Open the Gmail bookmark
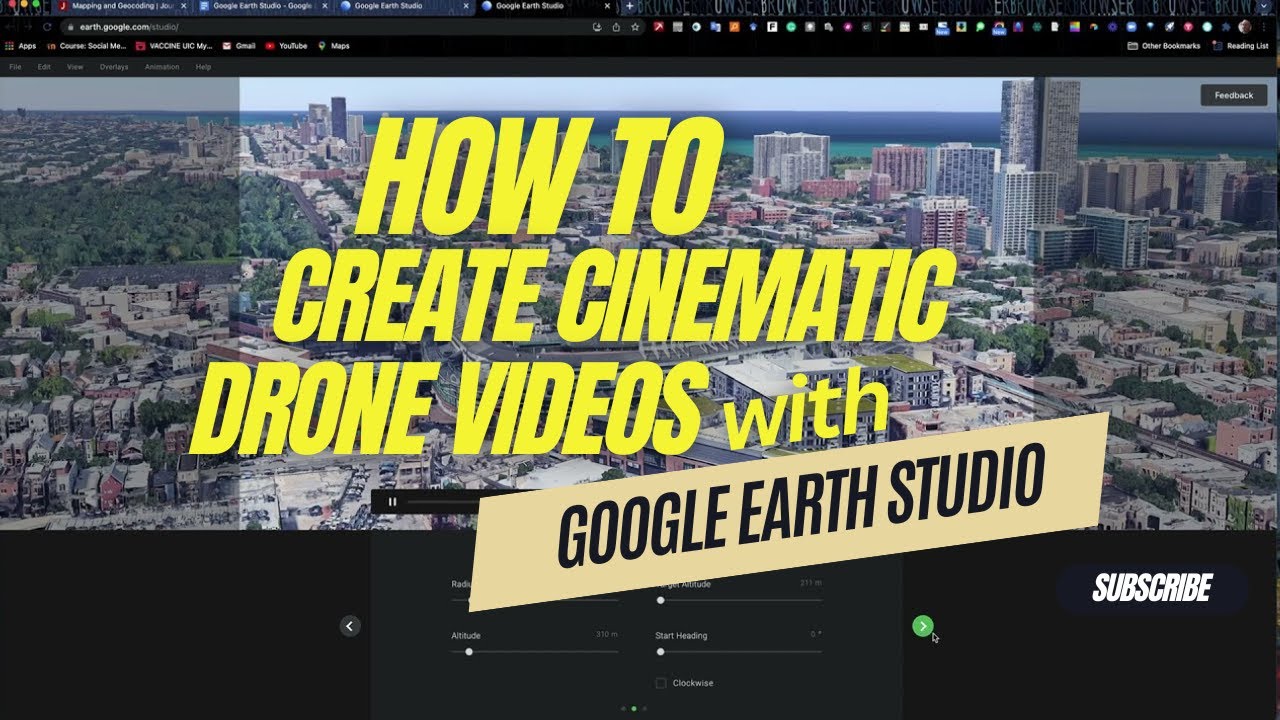This screenshot has height=720, width=1280. click(239, 45)
